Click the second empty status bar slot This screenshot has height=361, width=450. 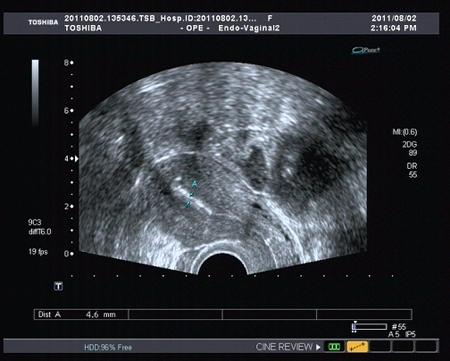click(403, 347)
